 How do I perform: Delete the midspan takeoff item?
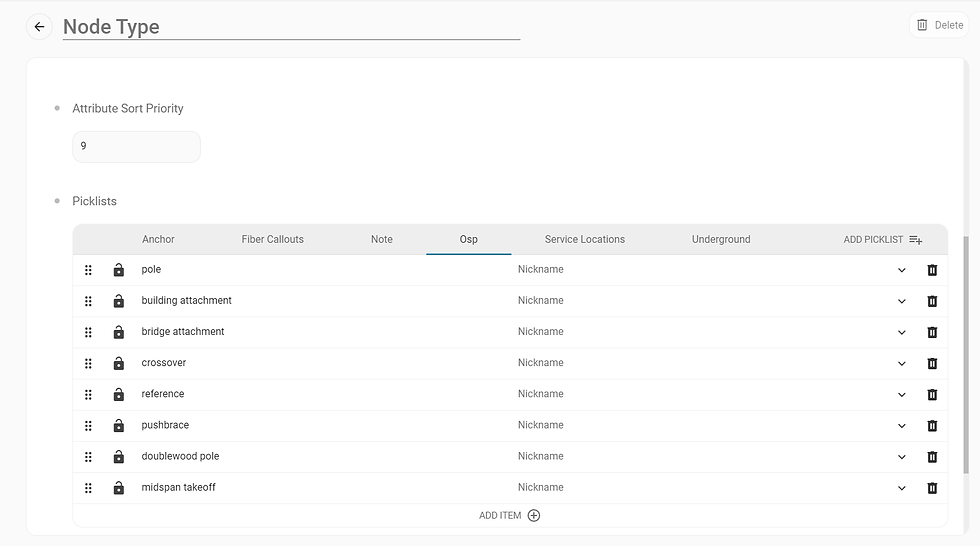932,488
